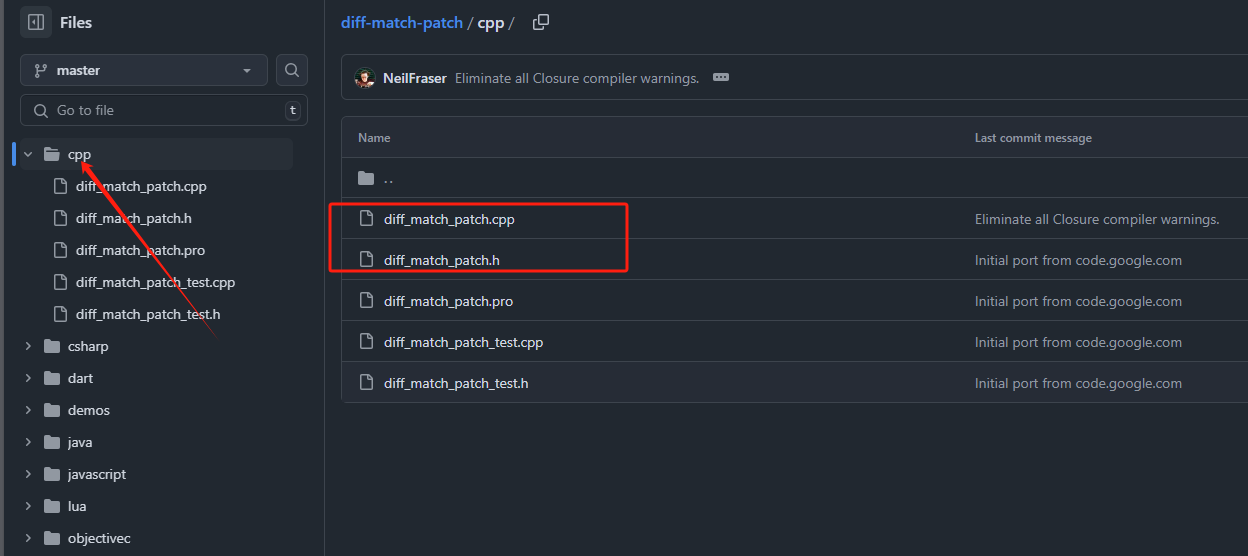Click Initial port message on diff_match_patch.h row

pyautogui.click(x=1078, y=260)
